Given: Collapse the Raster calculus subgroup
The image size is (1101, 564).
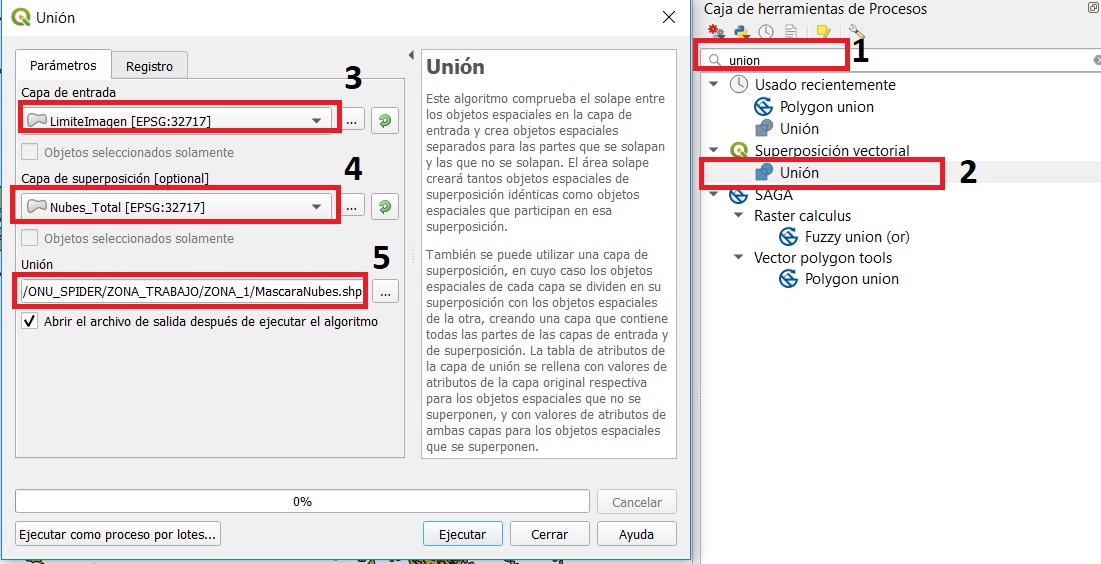Looking at the screenshot, I should pos(738,216).
